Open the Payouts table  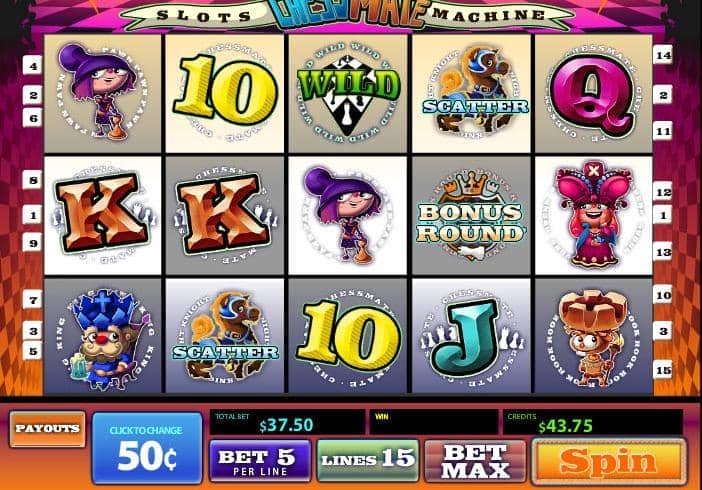tap(47, 429)
